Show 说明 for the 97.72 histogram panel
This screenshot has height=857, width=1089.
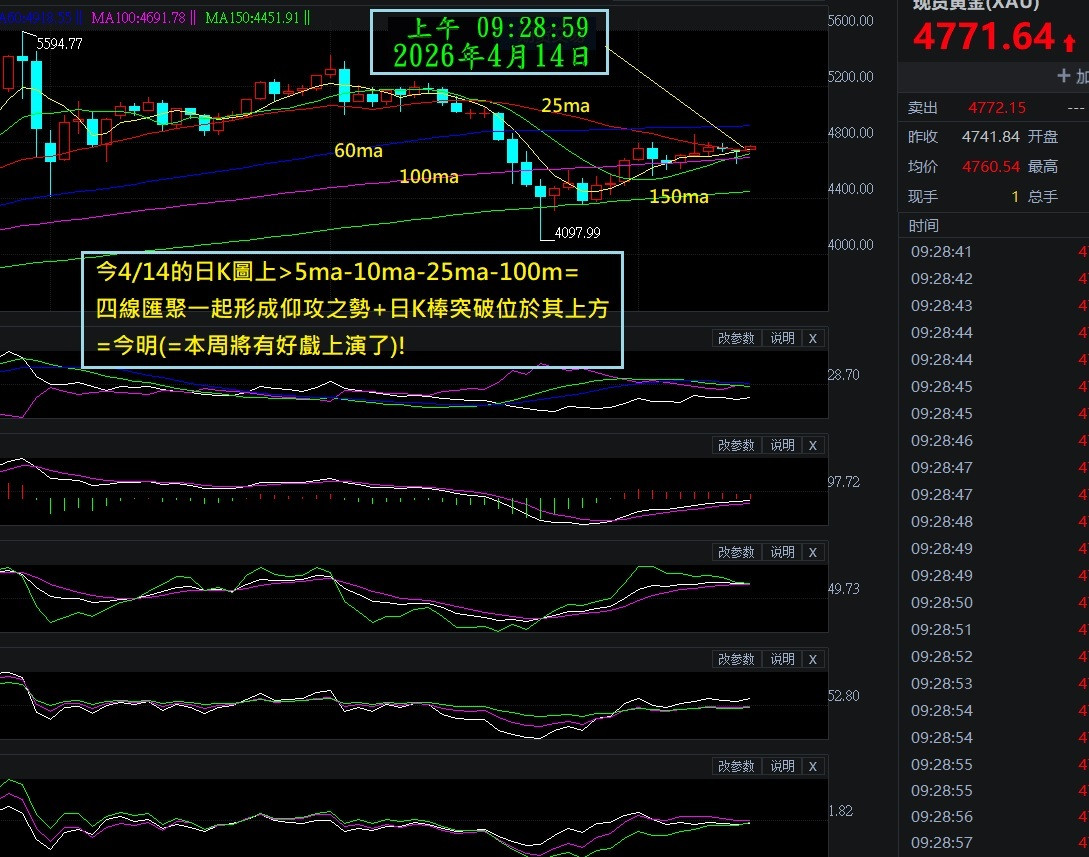click(782, 446)
